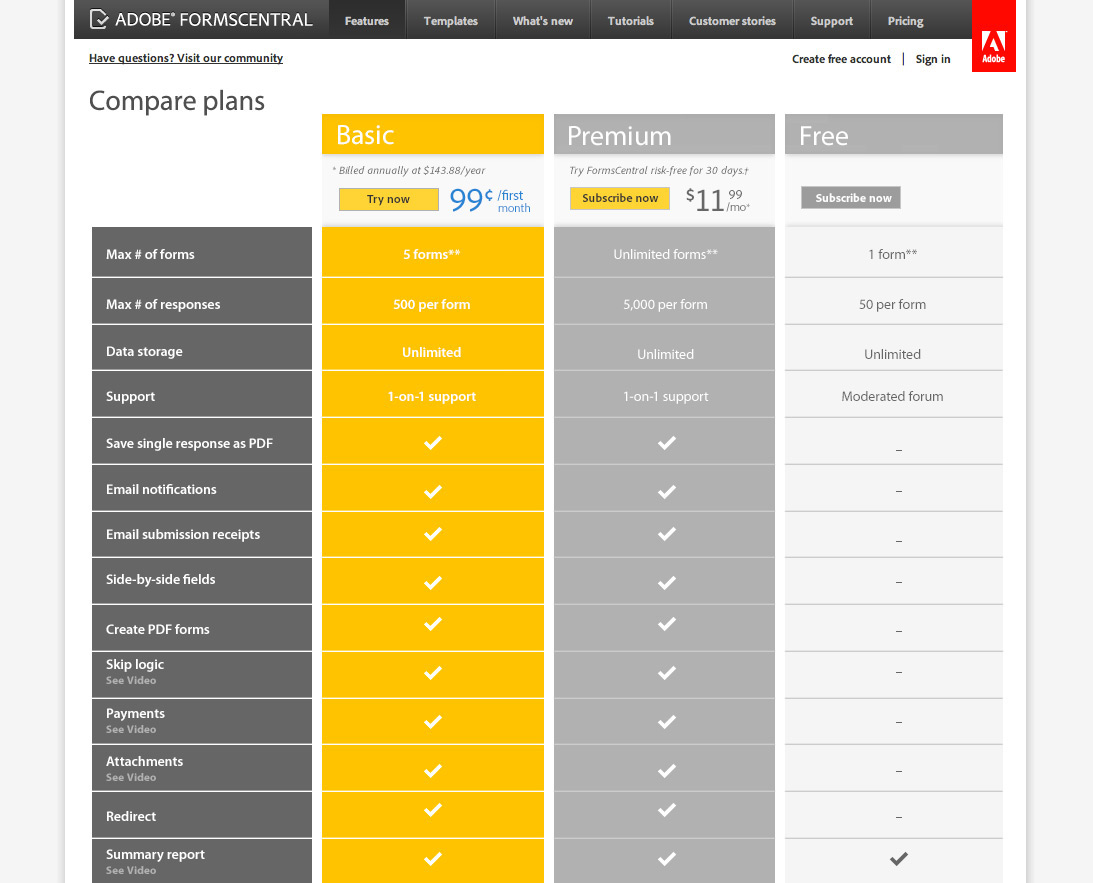The height and width of the screenshot is (883, 1093).
Task: Click the Premium checkmark for Summary report
Action: point(666,859)
